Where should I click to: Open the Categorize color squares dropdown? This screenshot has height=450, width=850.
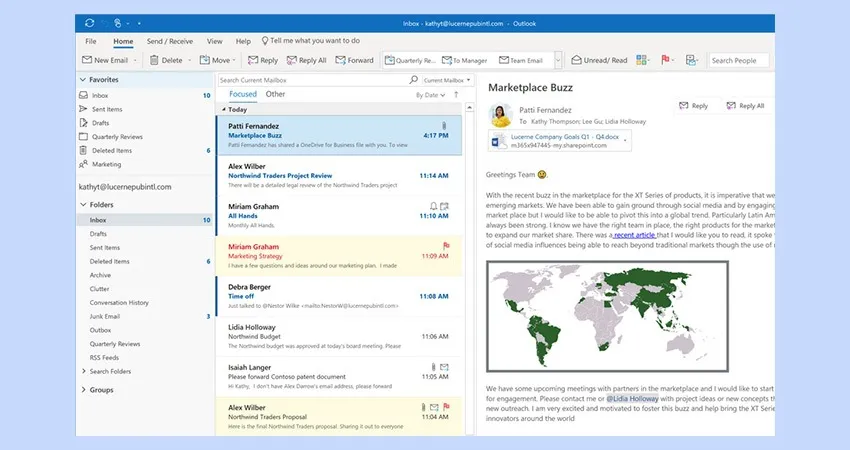coord(642,60)
